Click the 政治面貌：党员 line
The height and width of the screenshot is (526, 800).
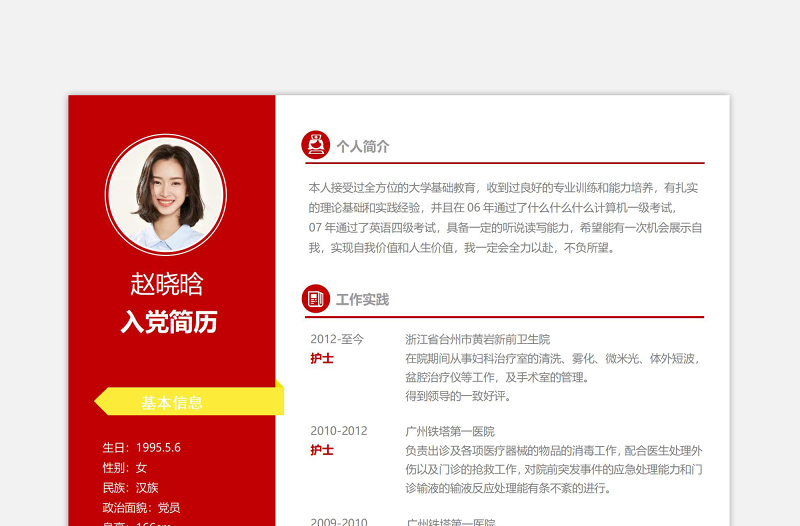[x=141, y=508]
